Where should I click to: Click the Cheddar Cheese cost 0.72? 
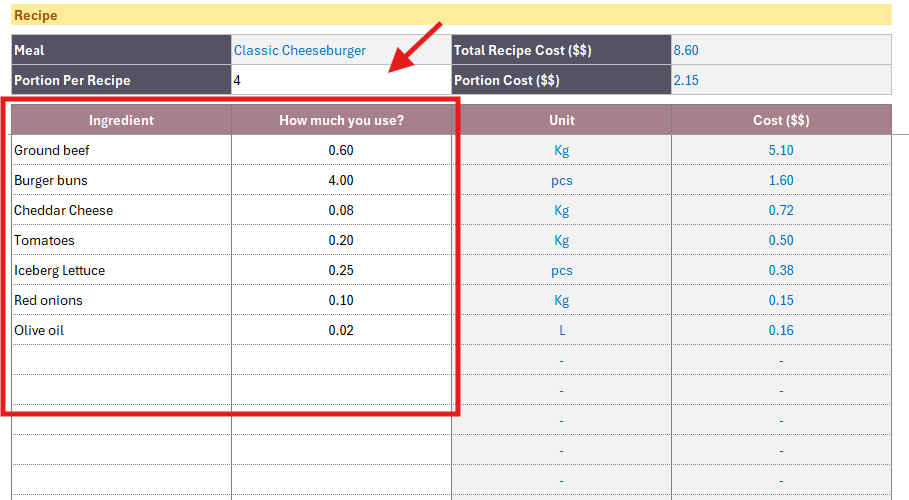(781, 210)
